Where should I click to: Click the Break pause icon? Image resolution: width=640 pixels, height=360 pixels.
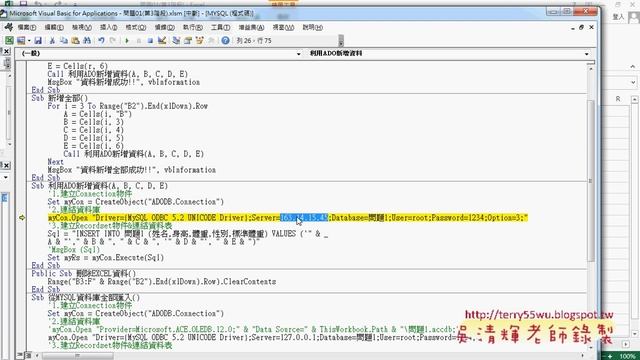(139, 40)
